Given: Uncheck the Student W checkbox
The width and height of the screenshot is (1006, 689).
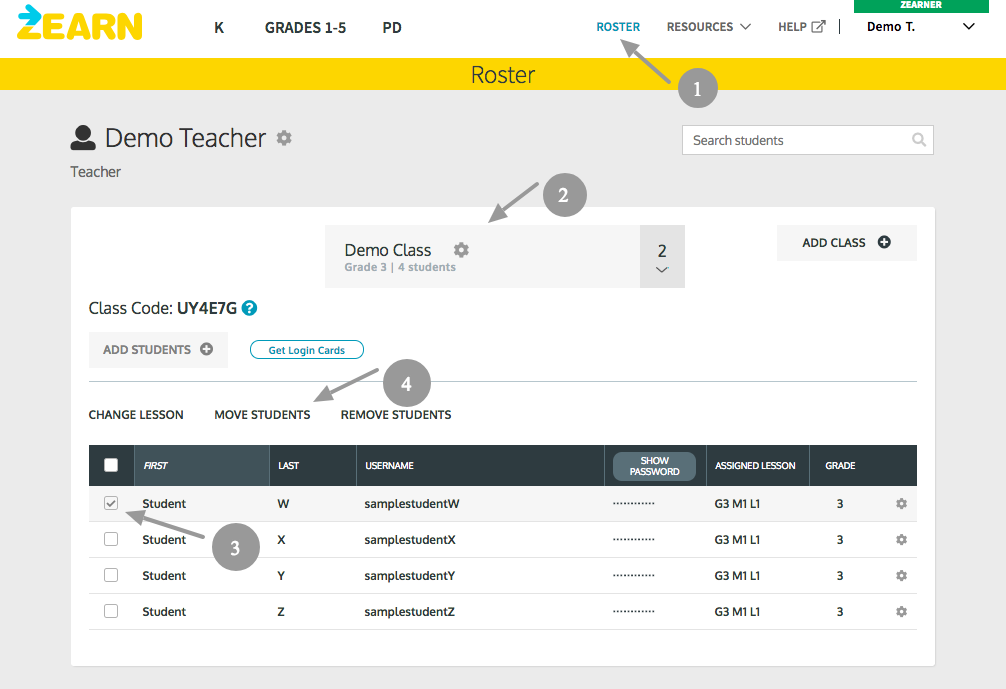Looking at the screenshot, I should click(x=111, y=503).
